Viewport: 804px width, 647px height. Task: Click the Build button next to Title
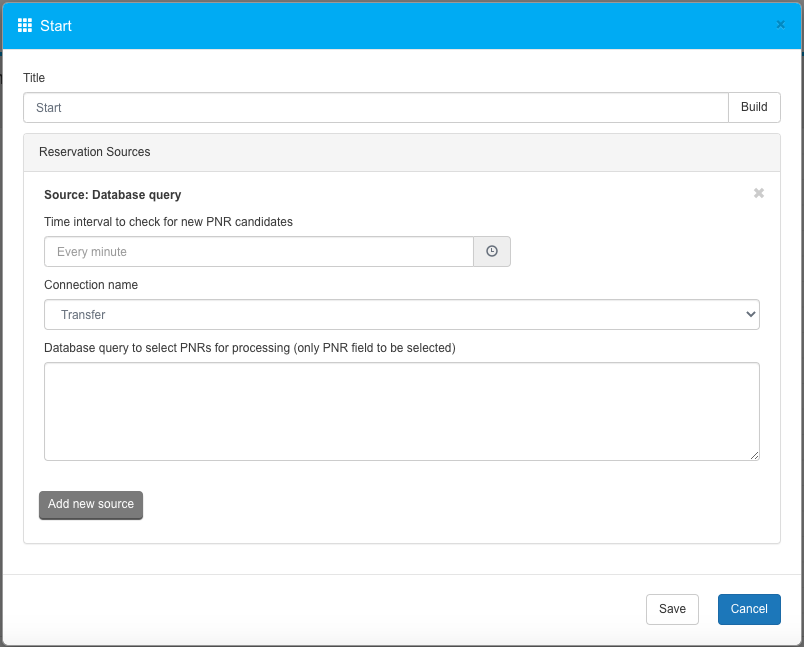[754, 108]
